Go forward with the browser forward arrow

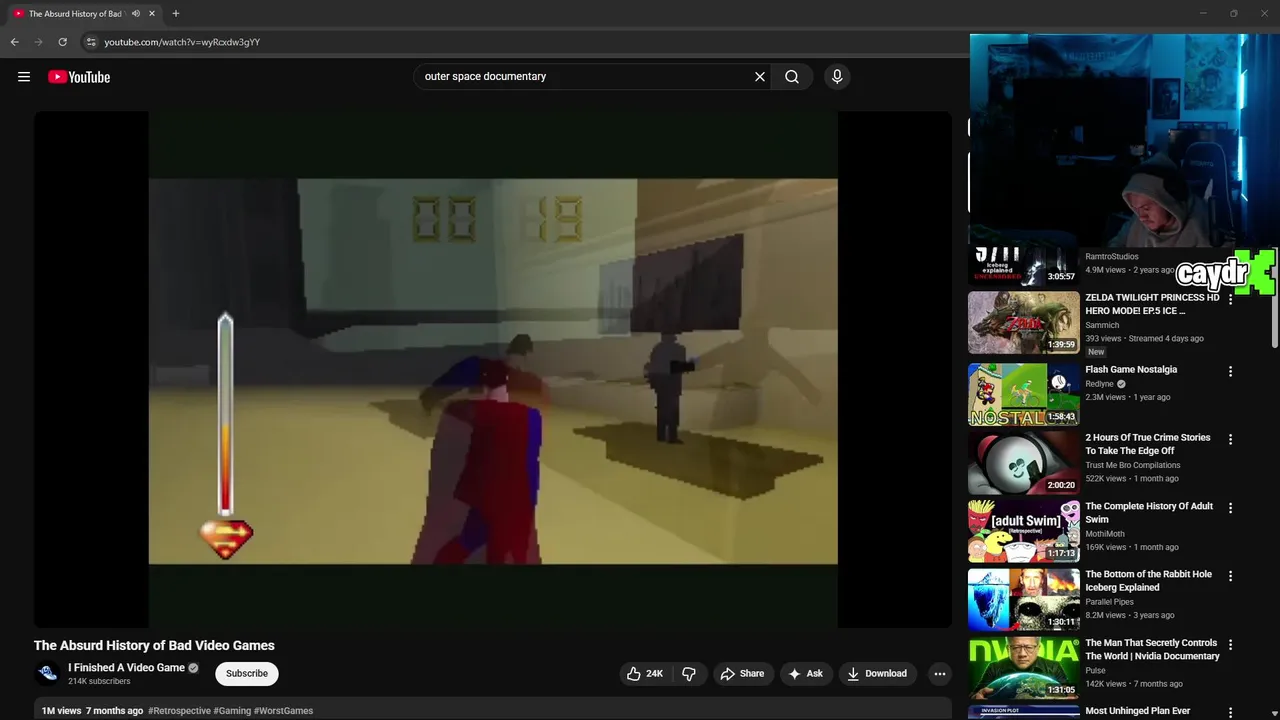pyautogui.click(x=38, y=42)
